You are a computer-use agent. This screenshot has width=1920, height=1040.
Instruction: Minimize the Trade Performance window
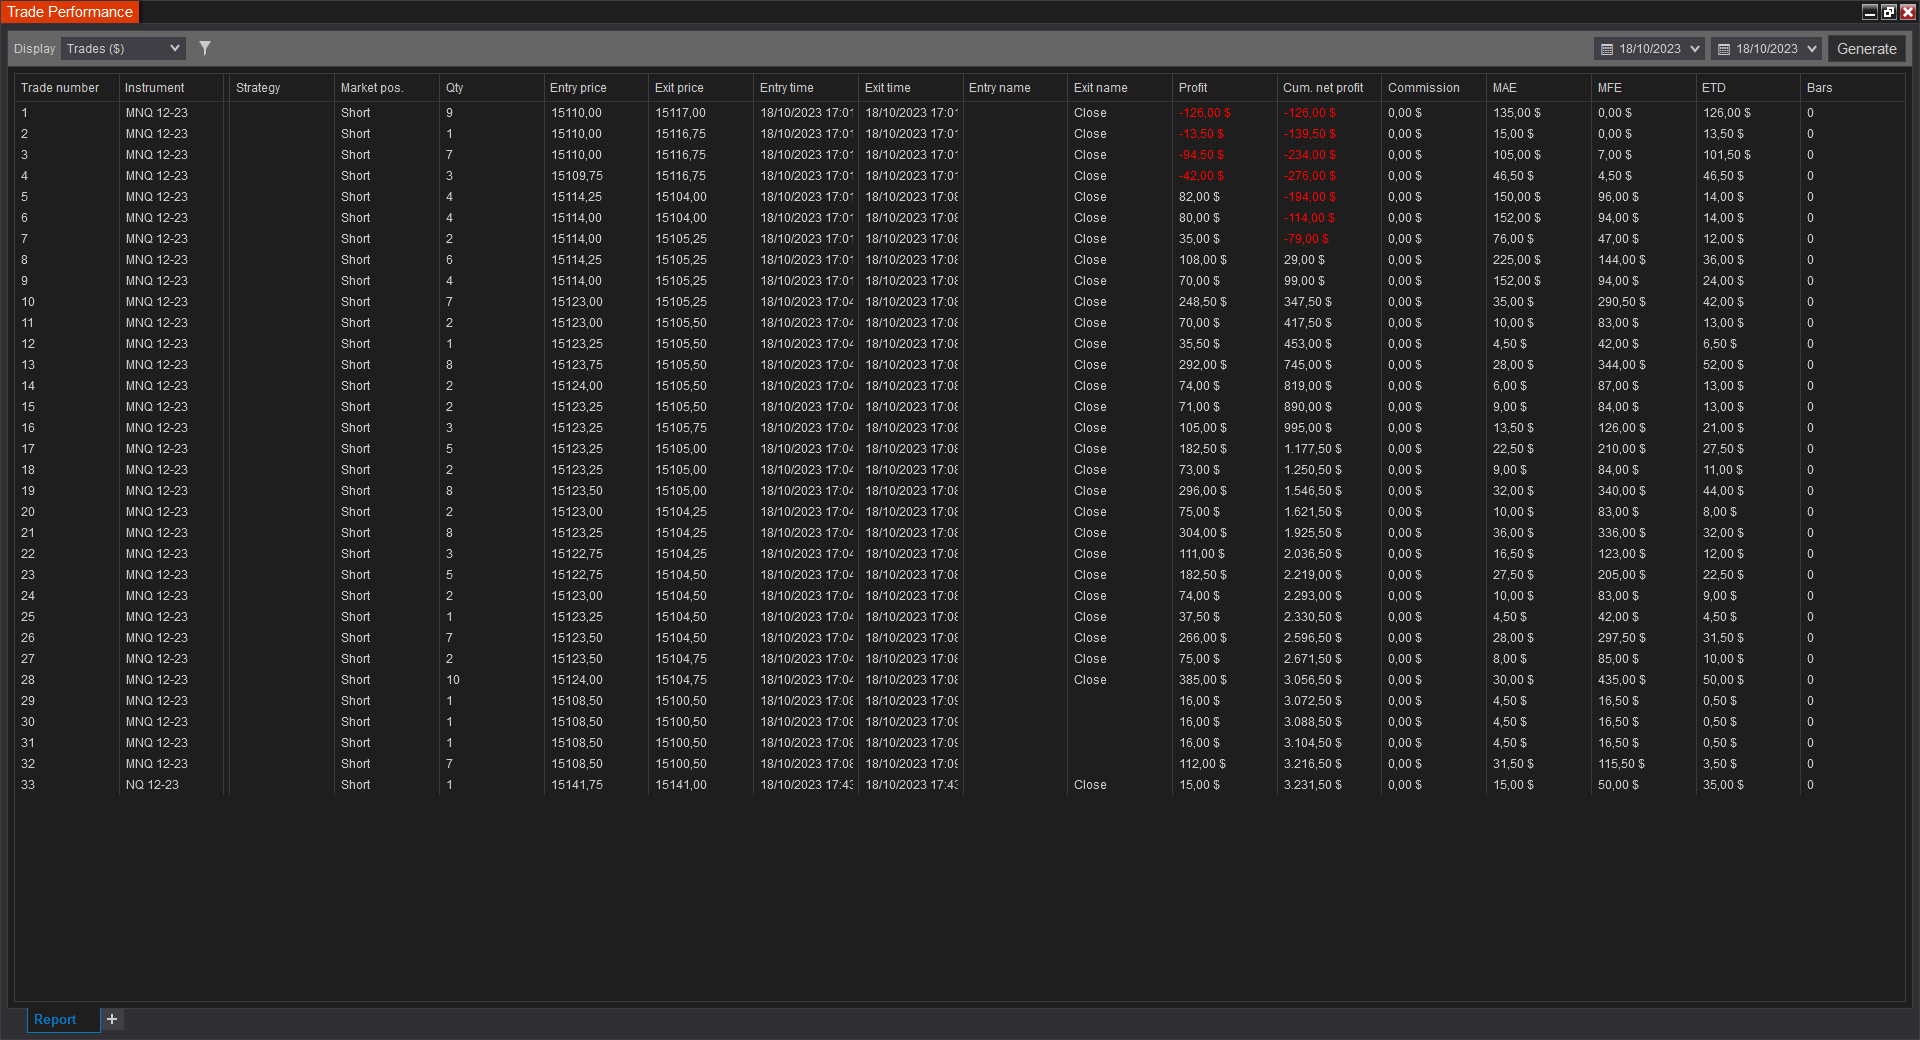(1869, 12)
